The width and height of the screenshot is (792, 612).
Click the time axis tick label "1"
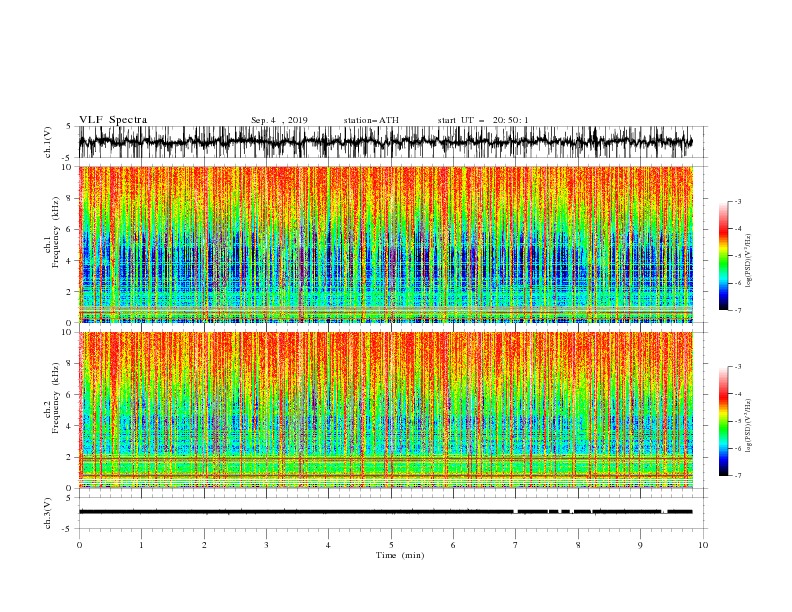coord(142,545)
